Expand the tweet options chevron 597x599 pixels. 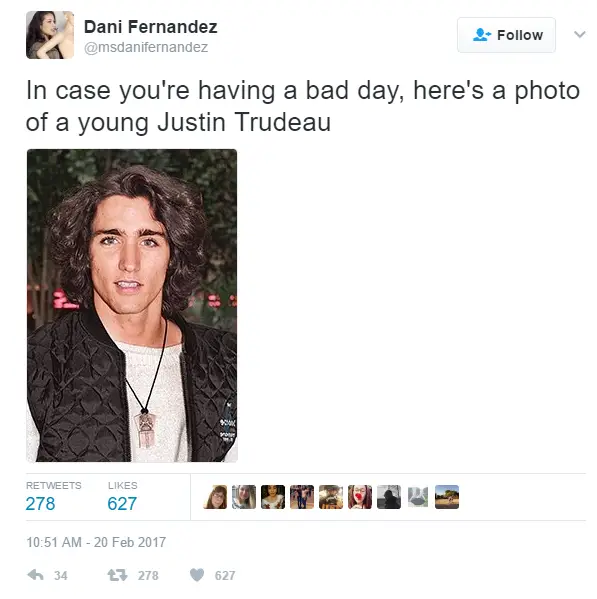[579, 34]
